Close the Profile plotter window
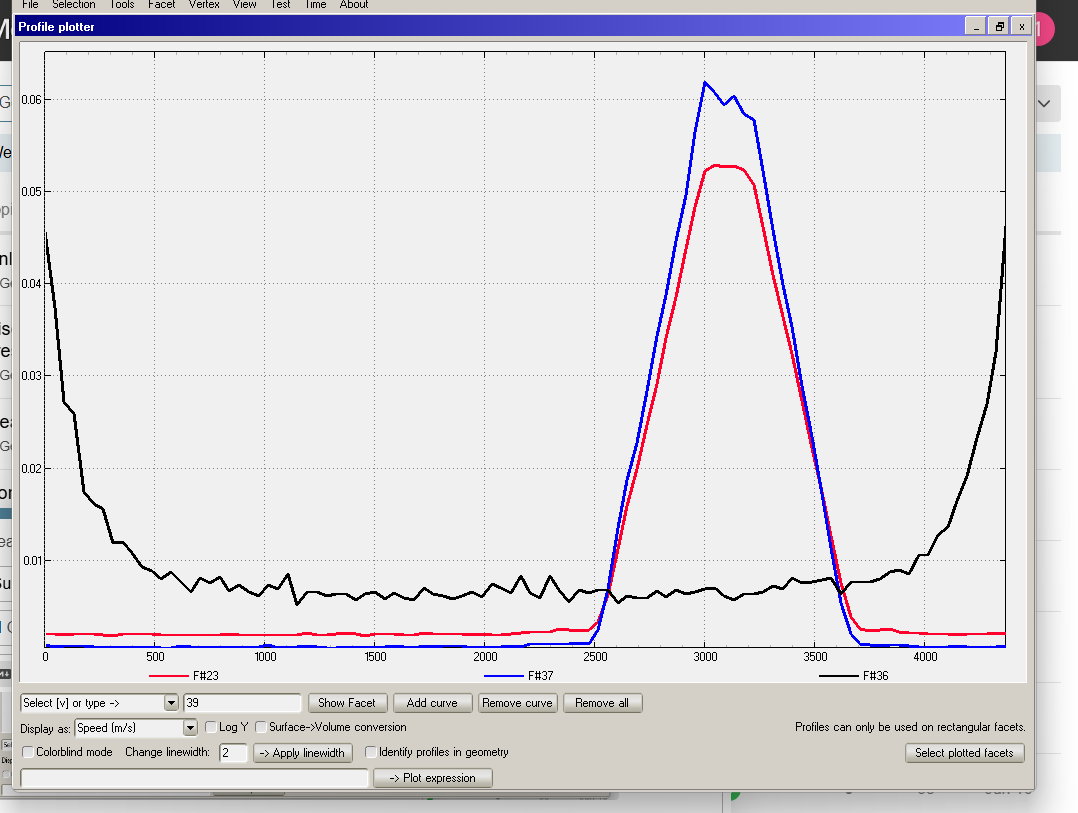Image resolution: width=1078 pixels, height=813 pixels. pyautogui.click(x=1021, y=27)
